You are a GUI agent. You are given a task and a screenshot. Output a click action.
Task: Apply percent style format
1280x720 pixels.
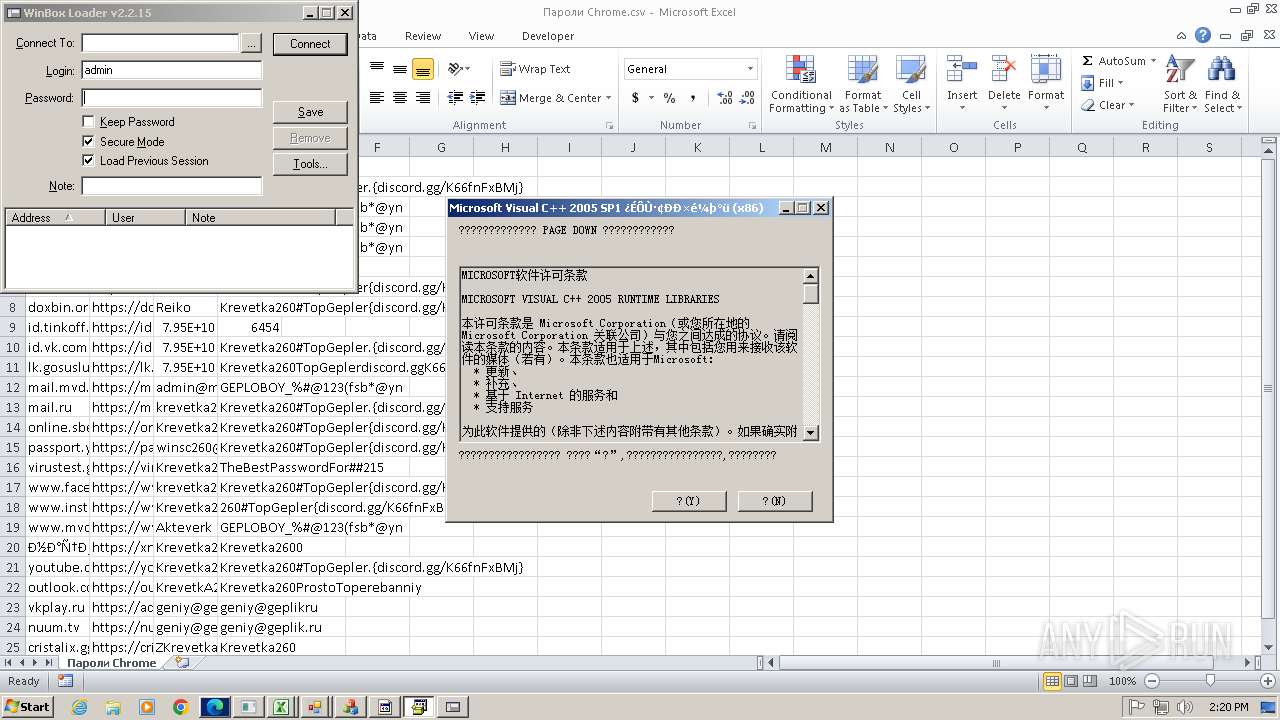coord(669,98)
